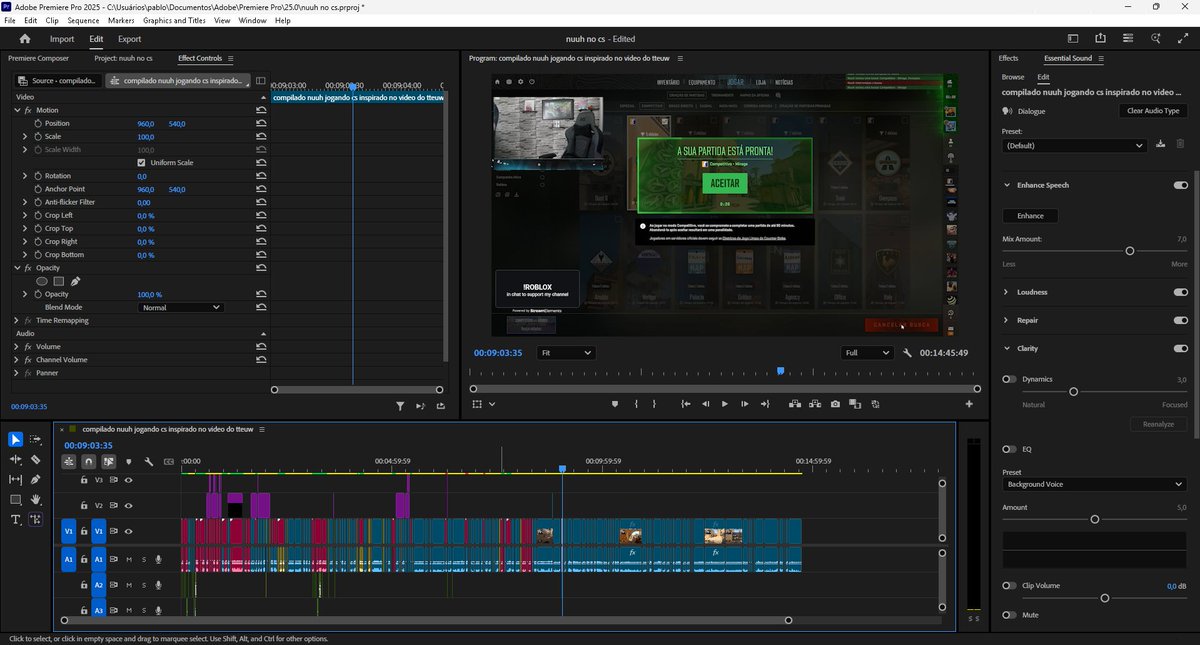Reset Position parameter
This screenshot has height=645, width=1200.
click(261, 124)
